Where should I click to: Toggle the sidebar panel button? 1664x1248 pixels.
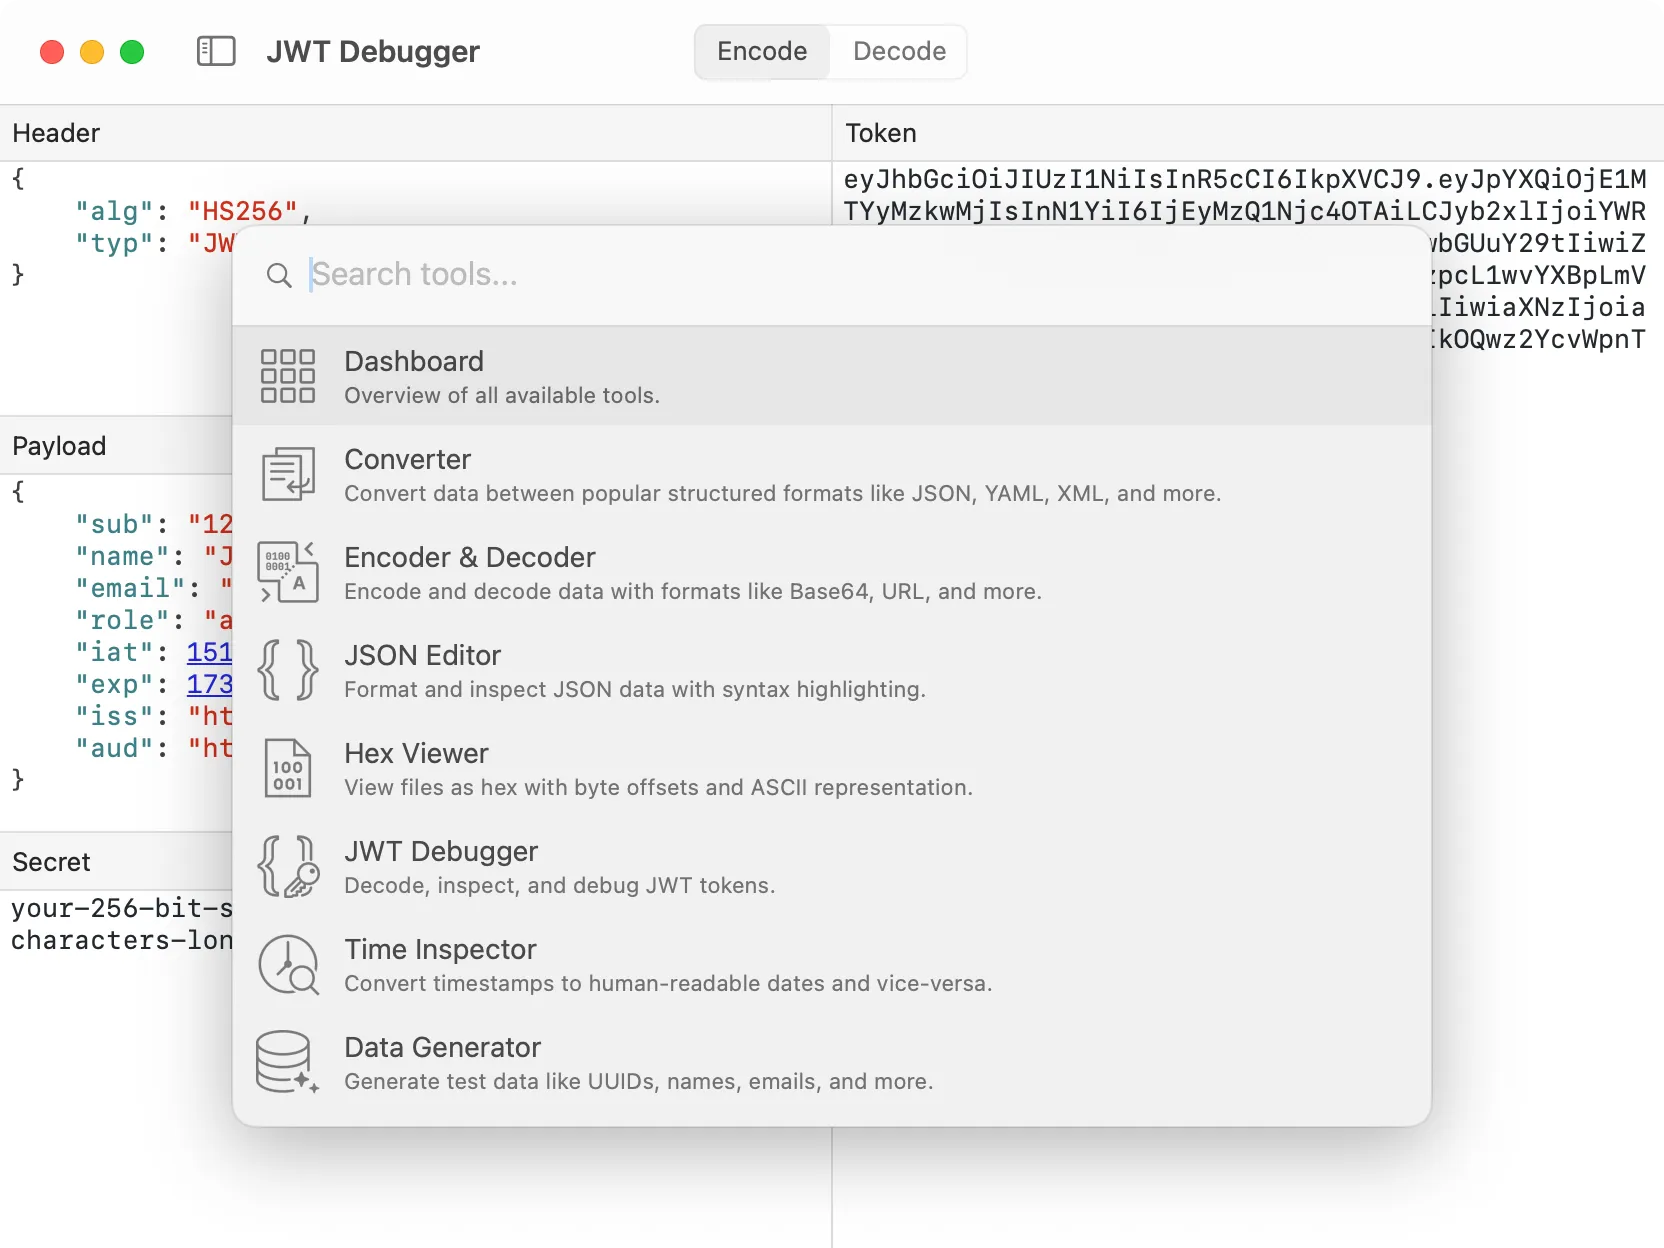216,51
